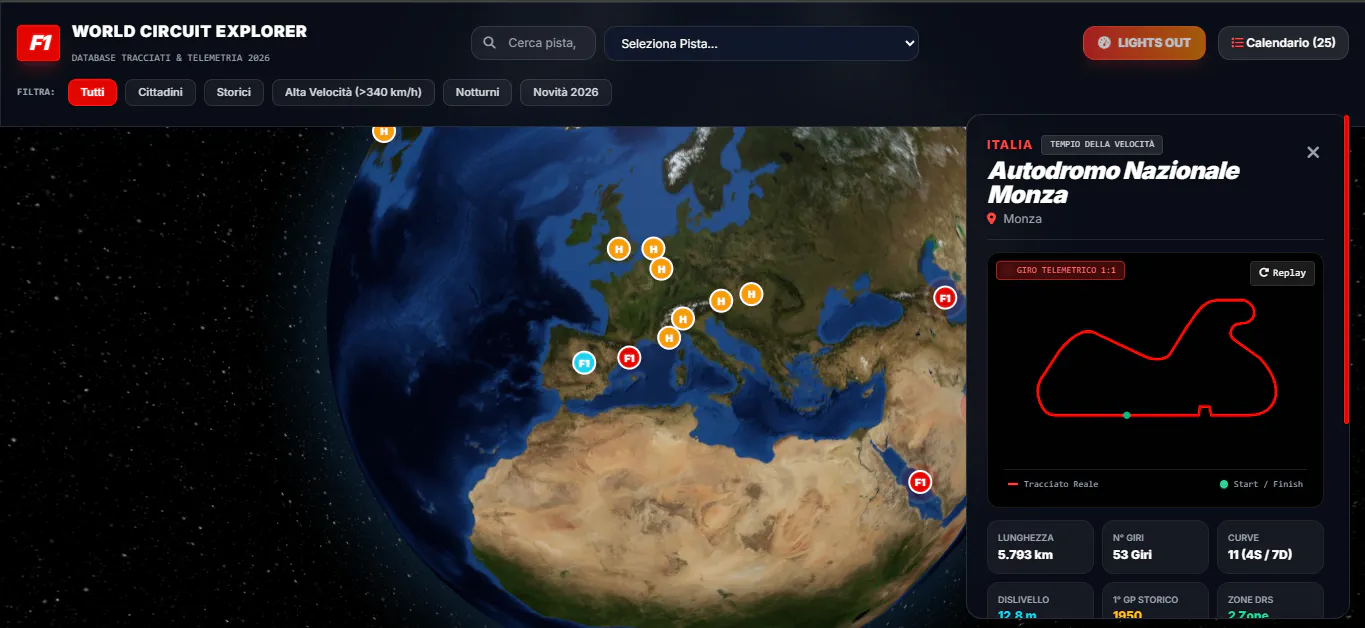1365x628 pixels.
Task: Click the TEMPIO DELLA VELOCITÀ badge
Action: coord(1102,144)
